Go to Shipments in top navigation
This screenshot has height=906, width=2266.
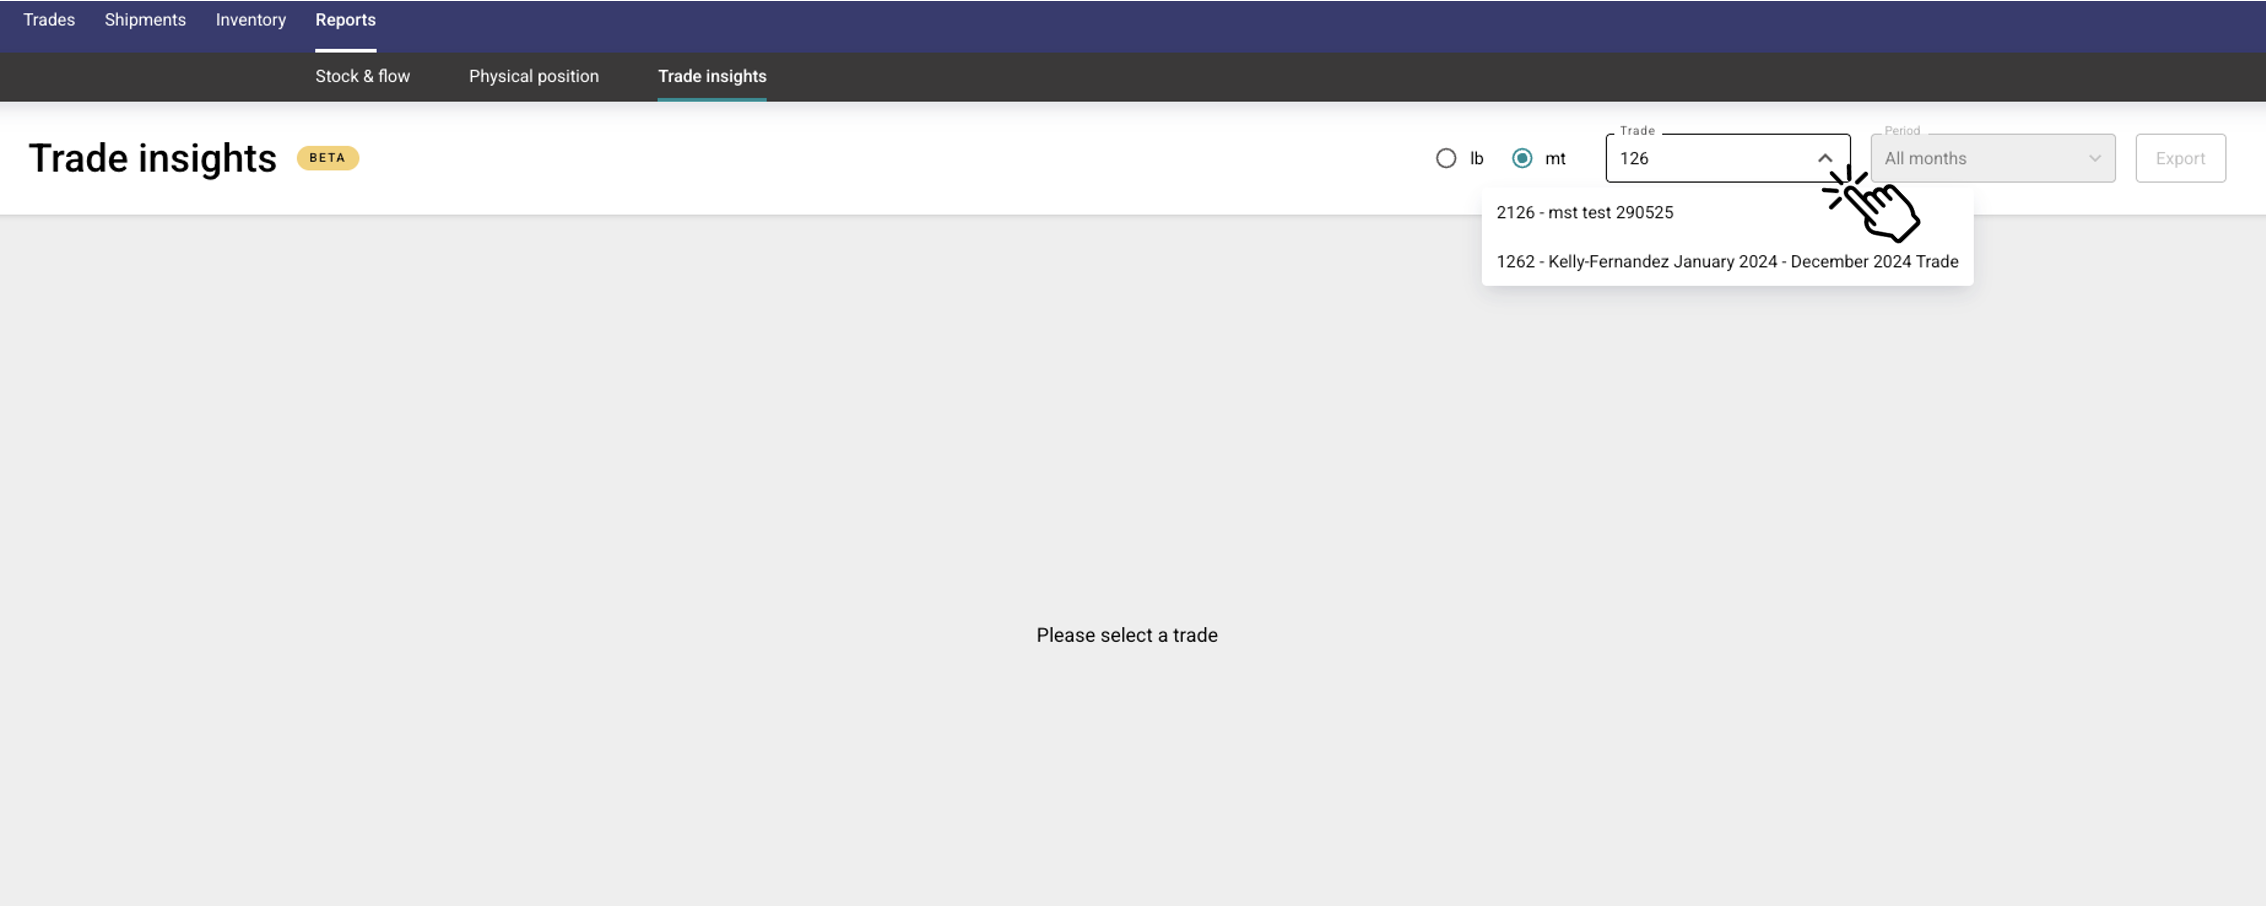pos(145,20)
